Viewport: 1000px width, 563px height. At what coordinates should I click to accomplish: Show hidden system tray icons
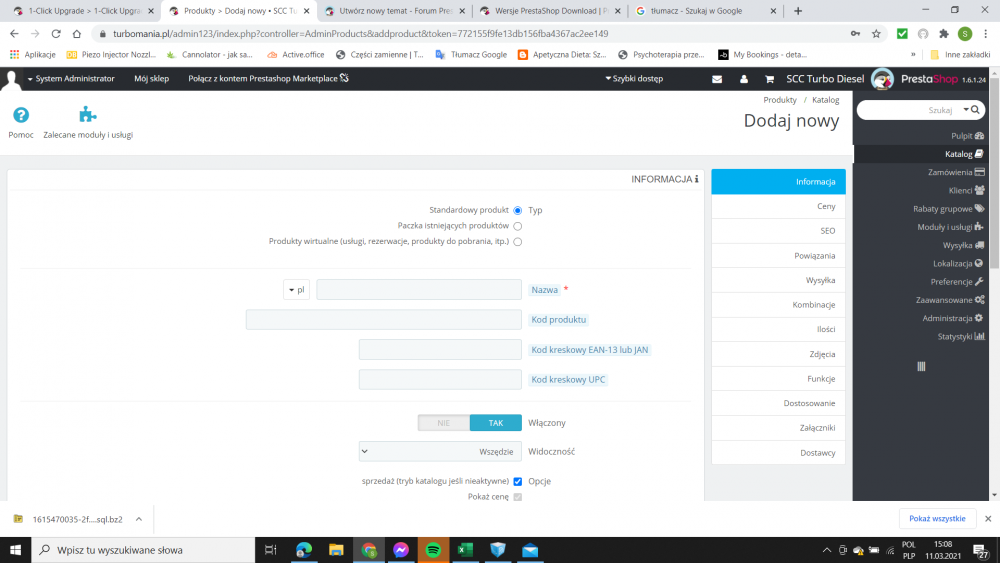827,550
